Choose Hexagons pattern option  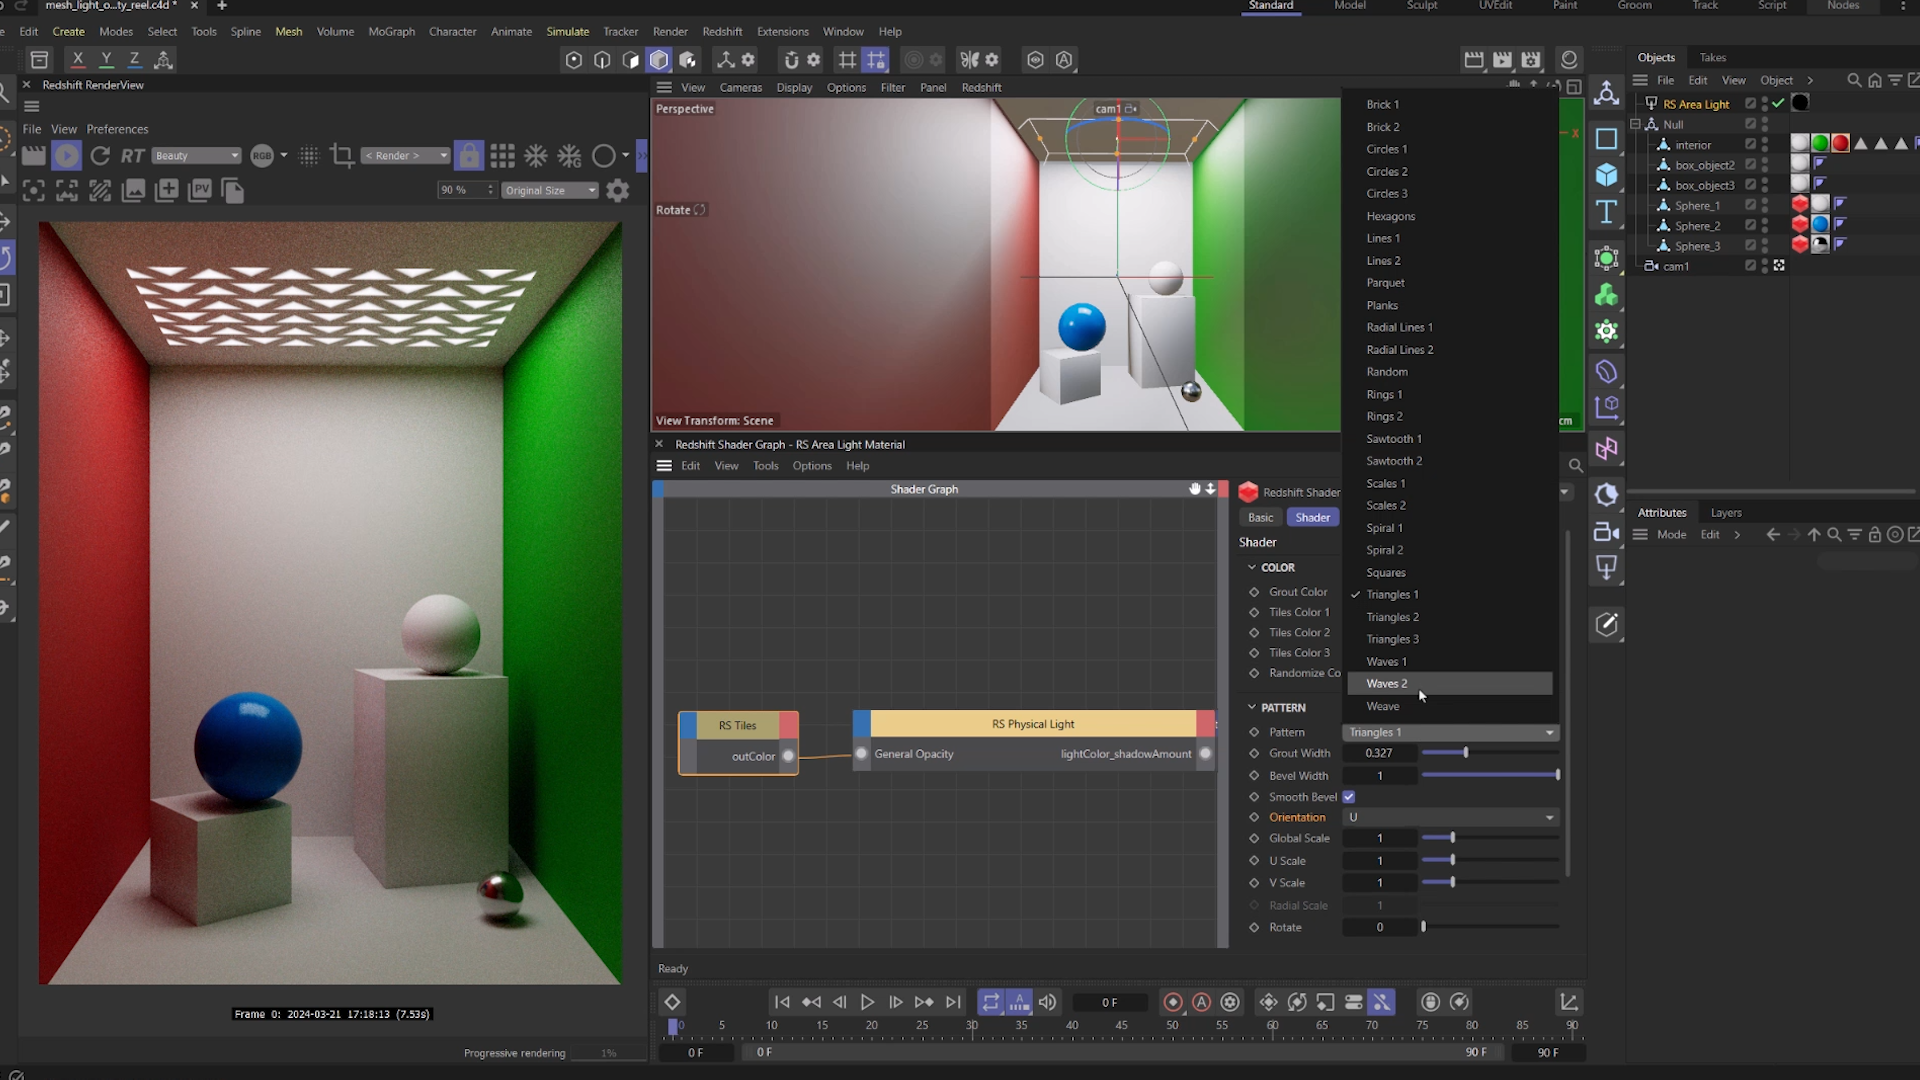[x=1450, y=216]
